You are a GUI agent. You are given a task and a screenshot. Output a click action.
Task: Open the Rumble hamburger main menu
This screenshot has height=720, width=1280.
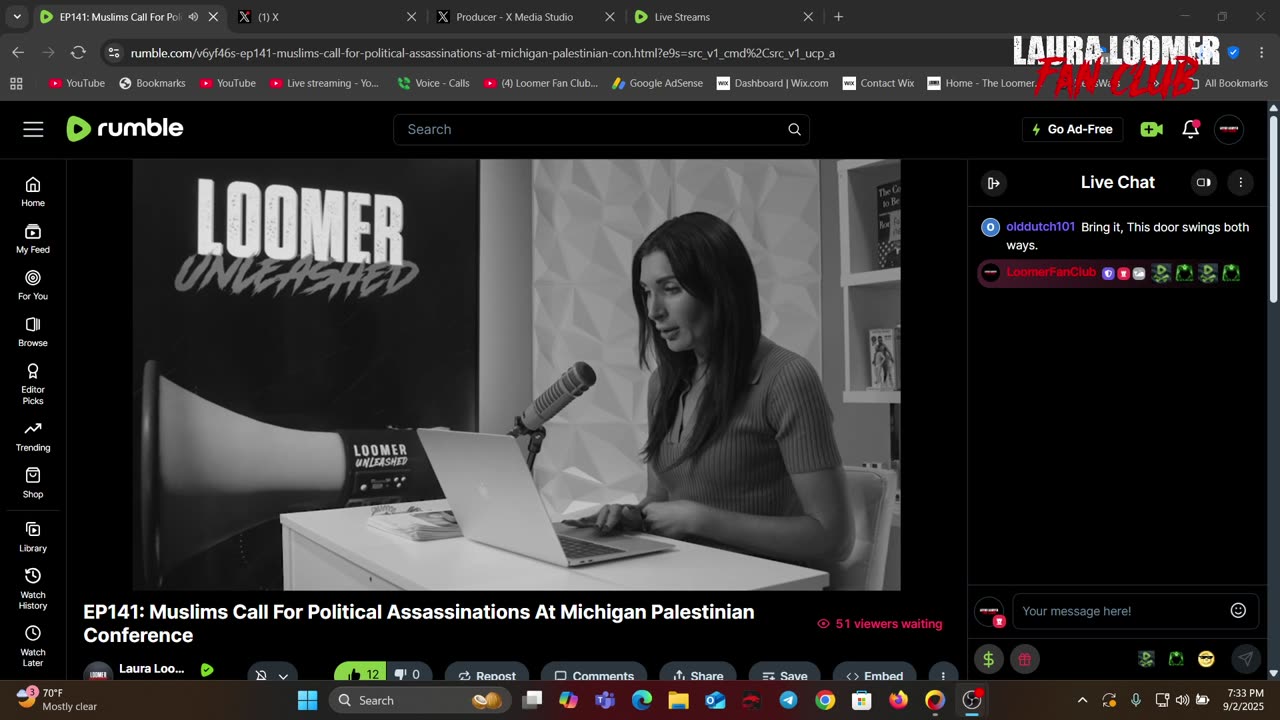33,129
